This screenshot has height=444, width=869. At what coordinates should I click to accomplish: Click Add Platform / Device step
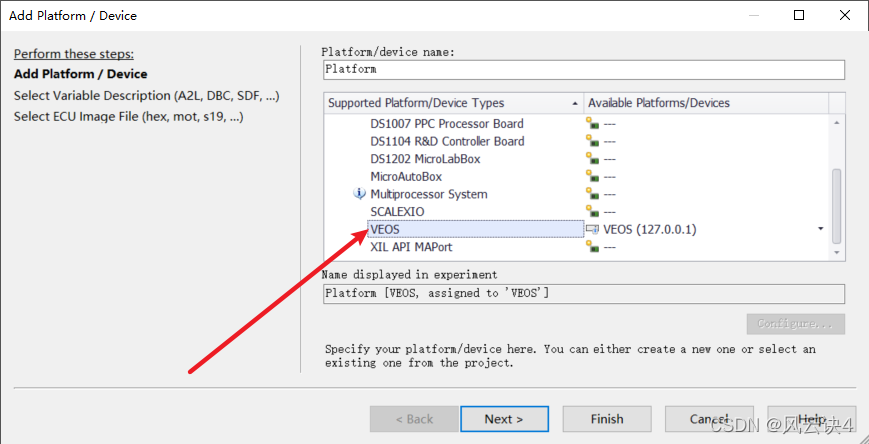click(x=81, y=74)
